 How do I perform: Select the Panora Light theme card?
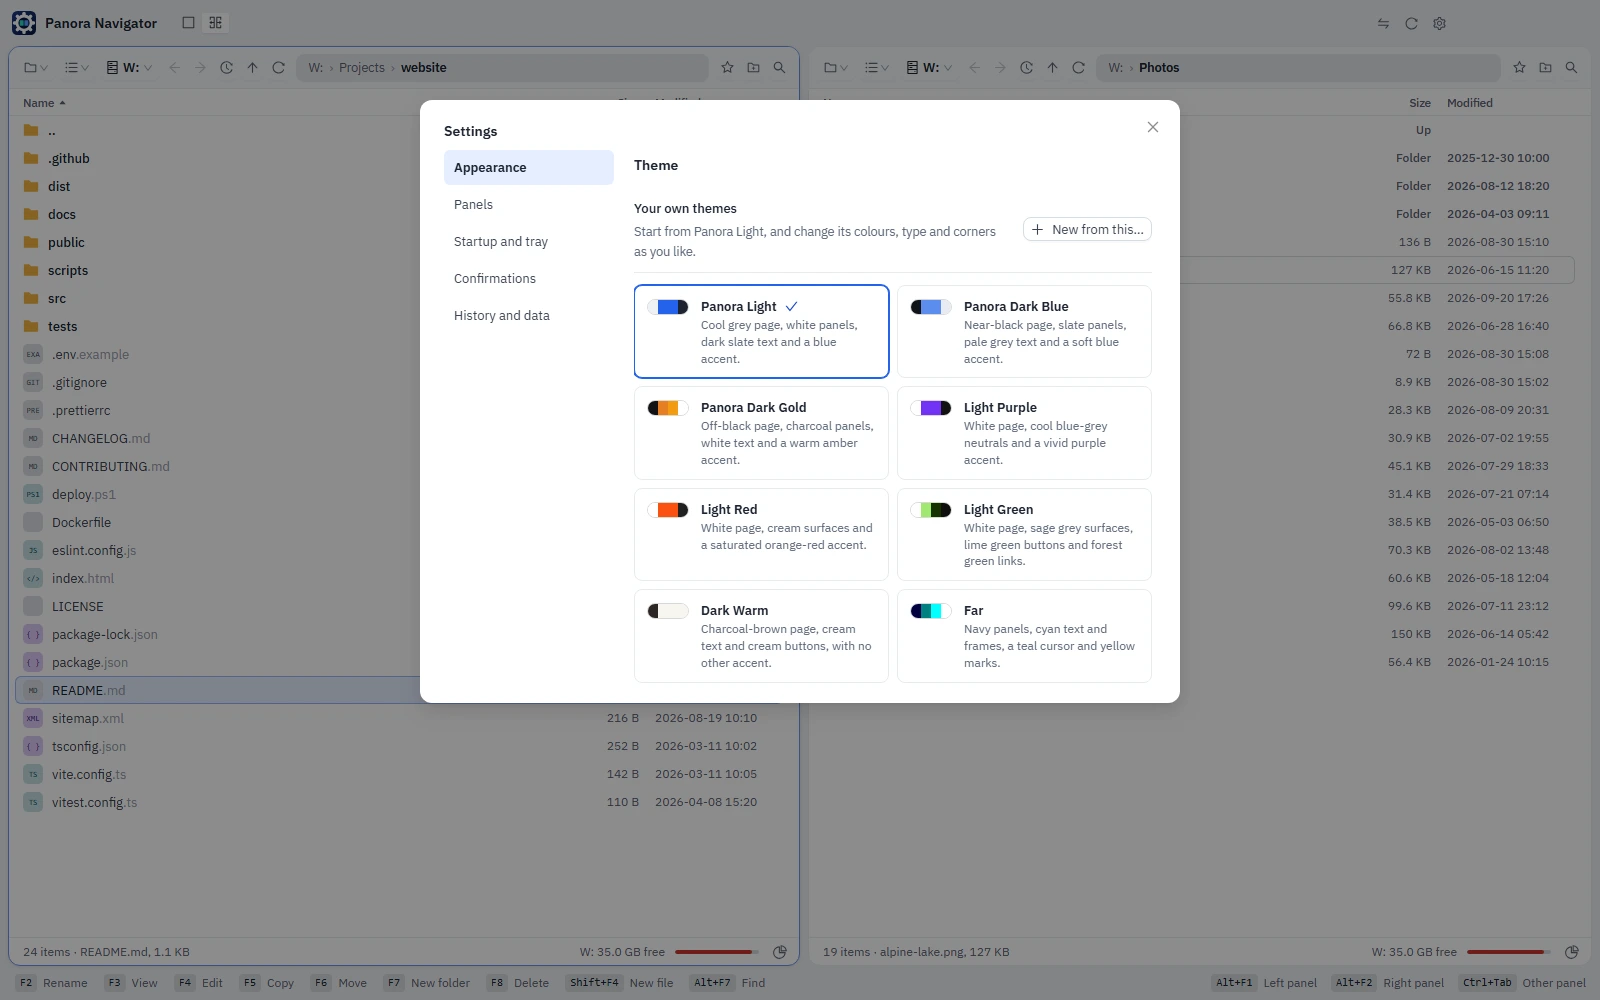761,332
